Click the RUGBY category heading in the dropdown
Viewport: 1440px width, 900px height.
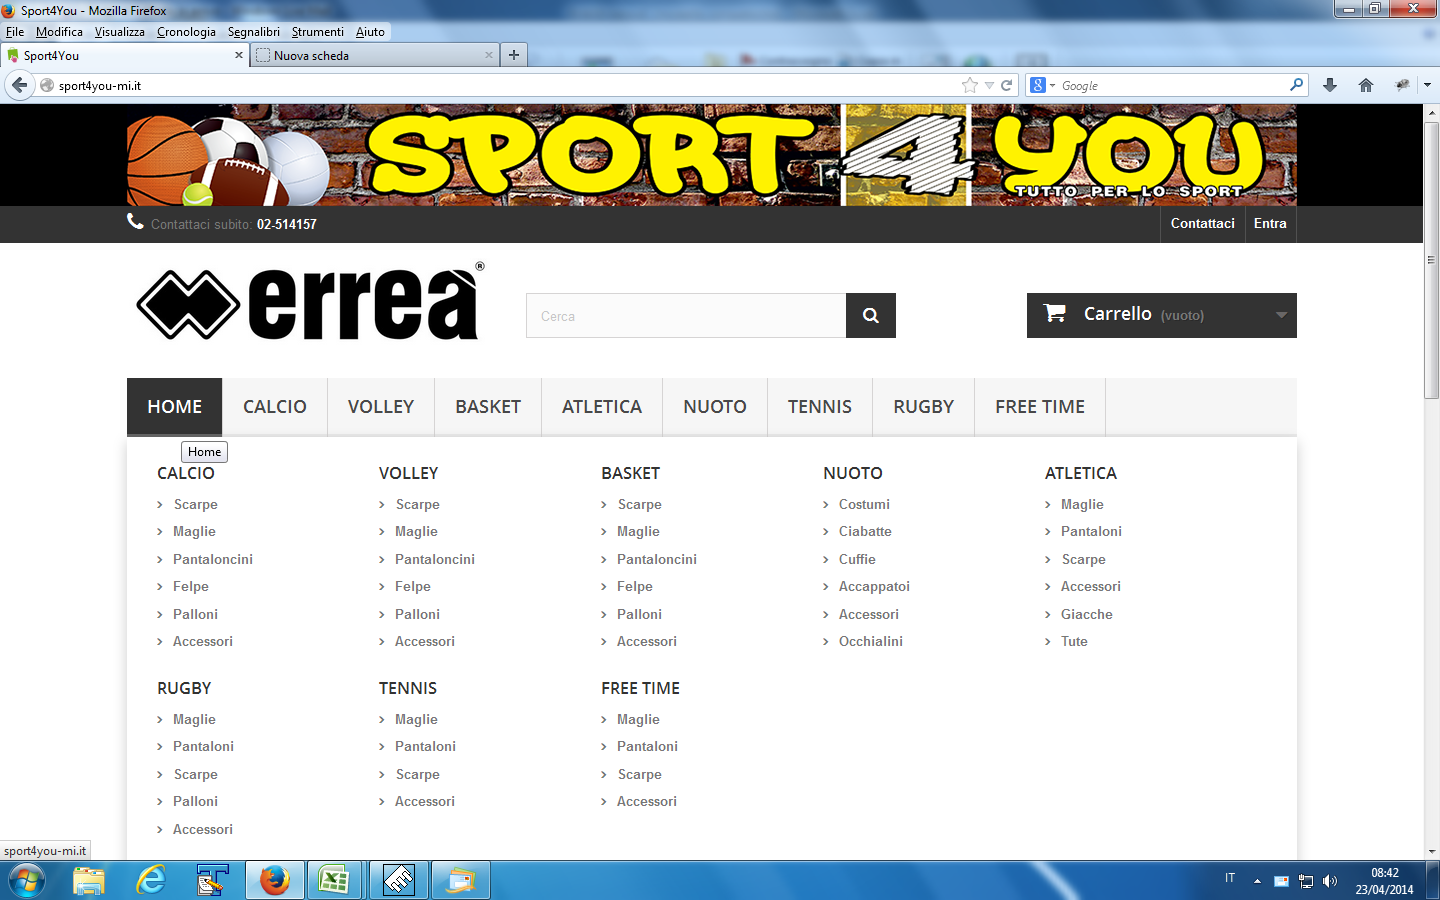tap(184, 688)
